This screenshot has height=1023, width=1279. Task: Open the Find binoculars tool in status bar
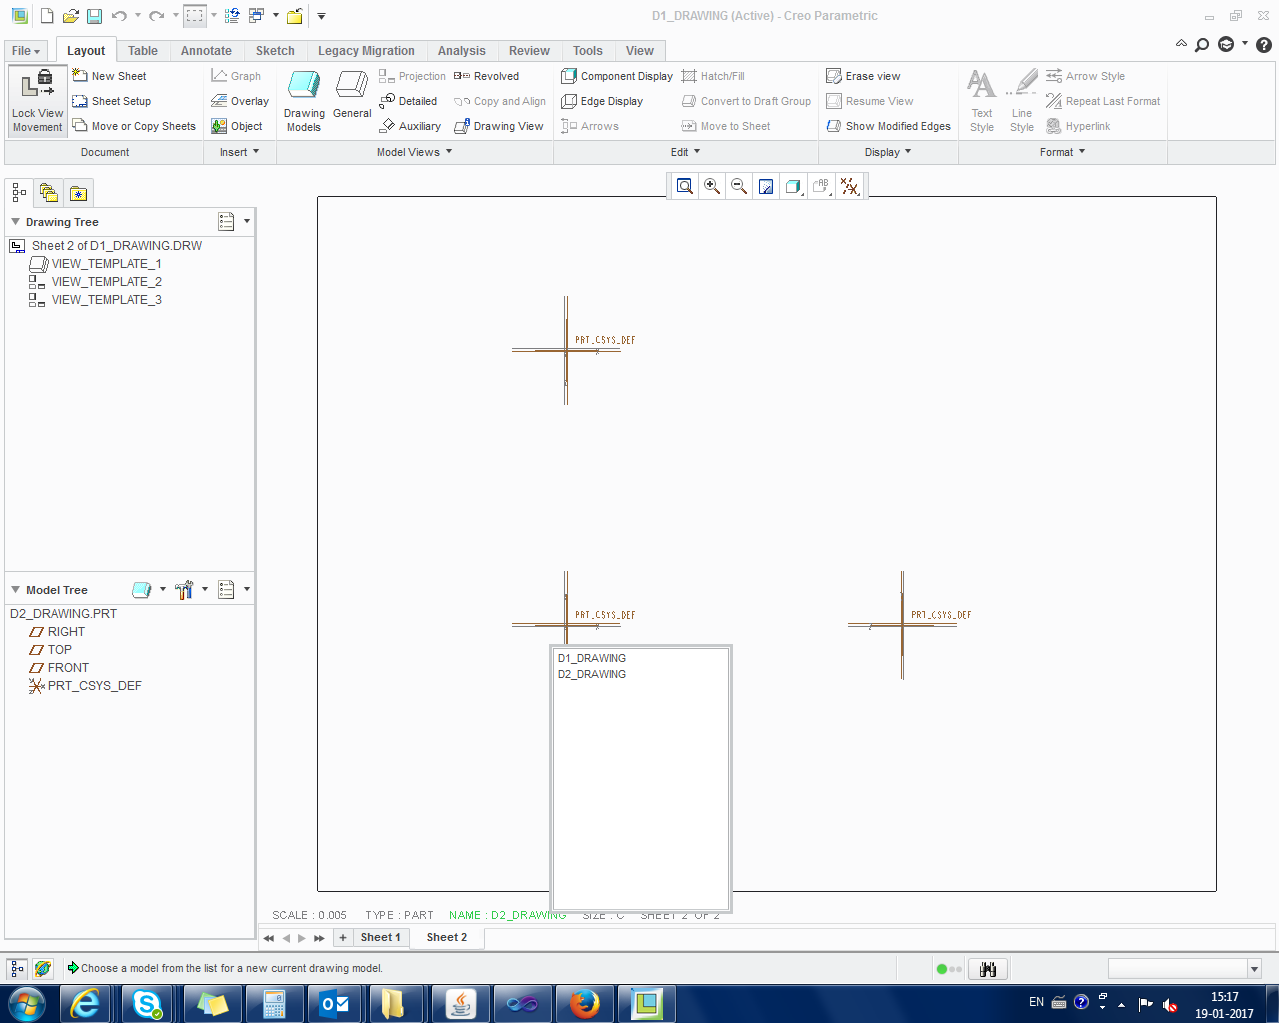pyautogui.click(x=988, y=969)
